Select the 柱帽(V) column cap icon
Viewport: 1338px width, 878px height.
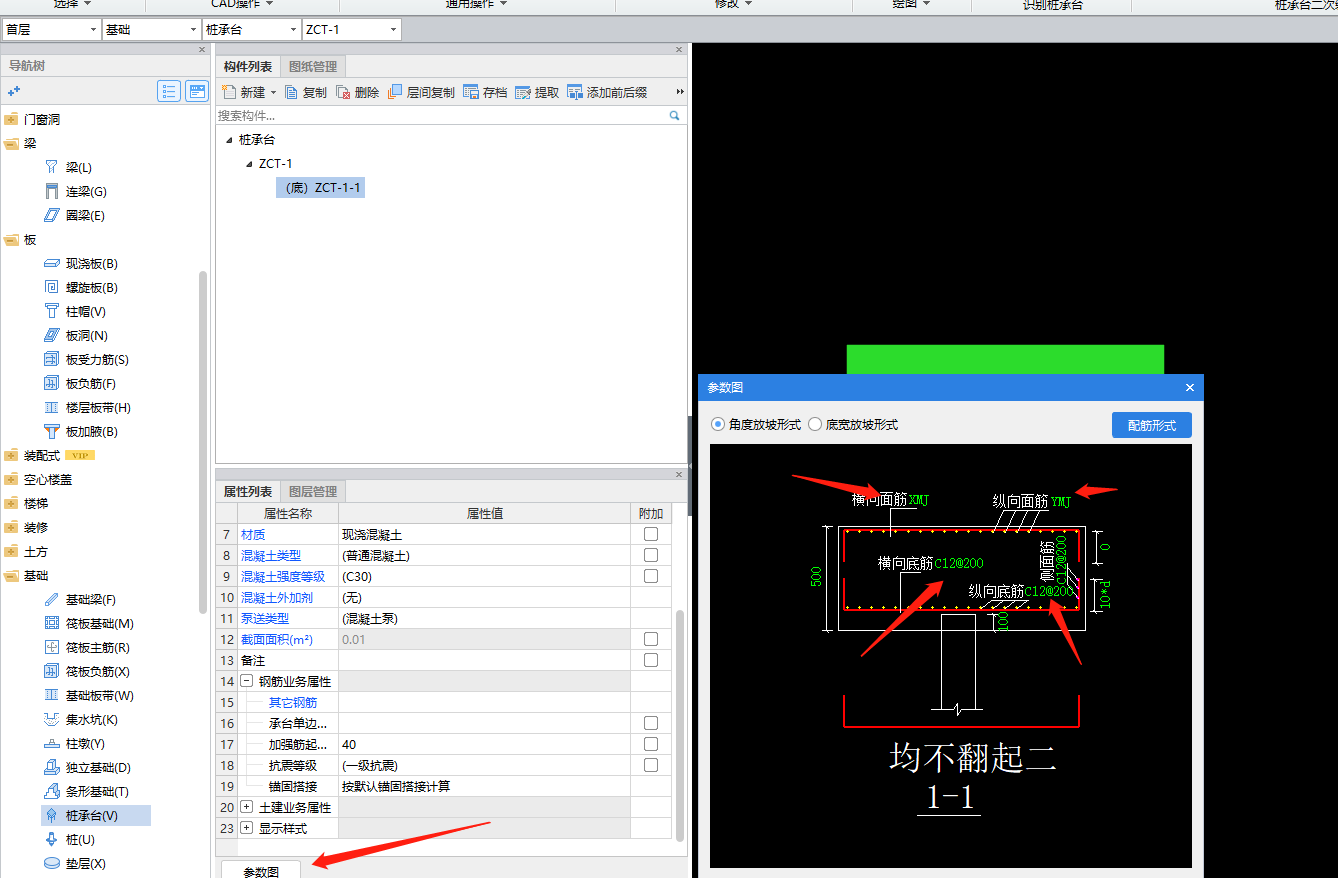click(x=52, y=311)
